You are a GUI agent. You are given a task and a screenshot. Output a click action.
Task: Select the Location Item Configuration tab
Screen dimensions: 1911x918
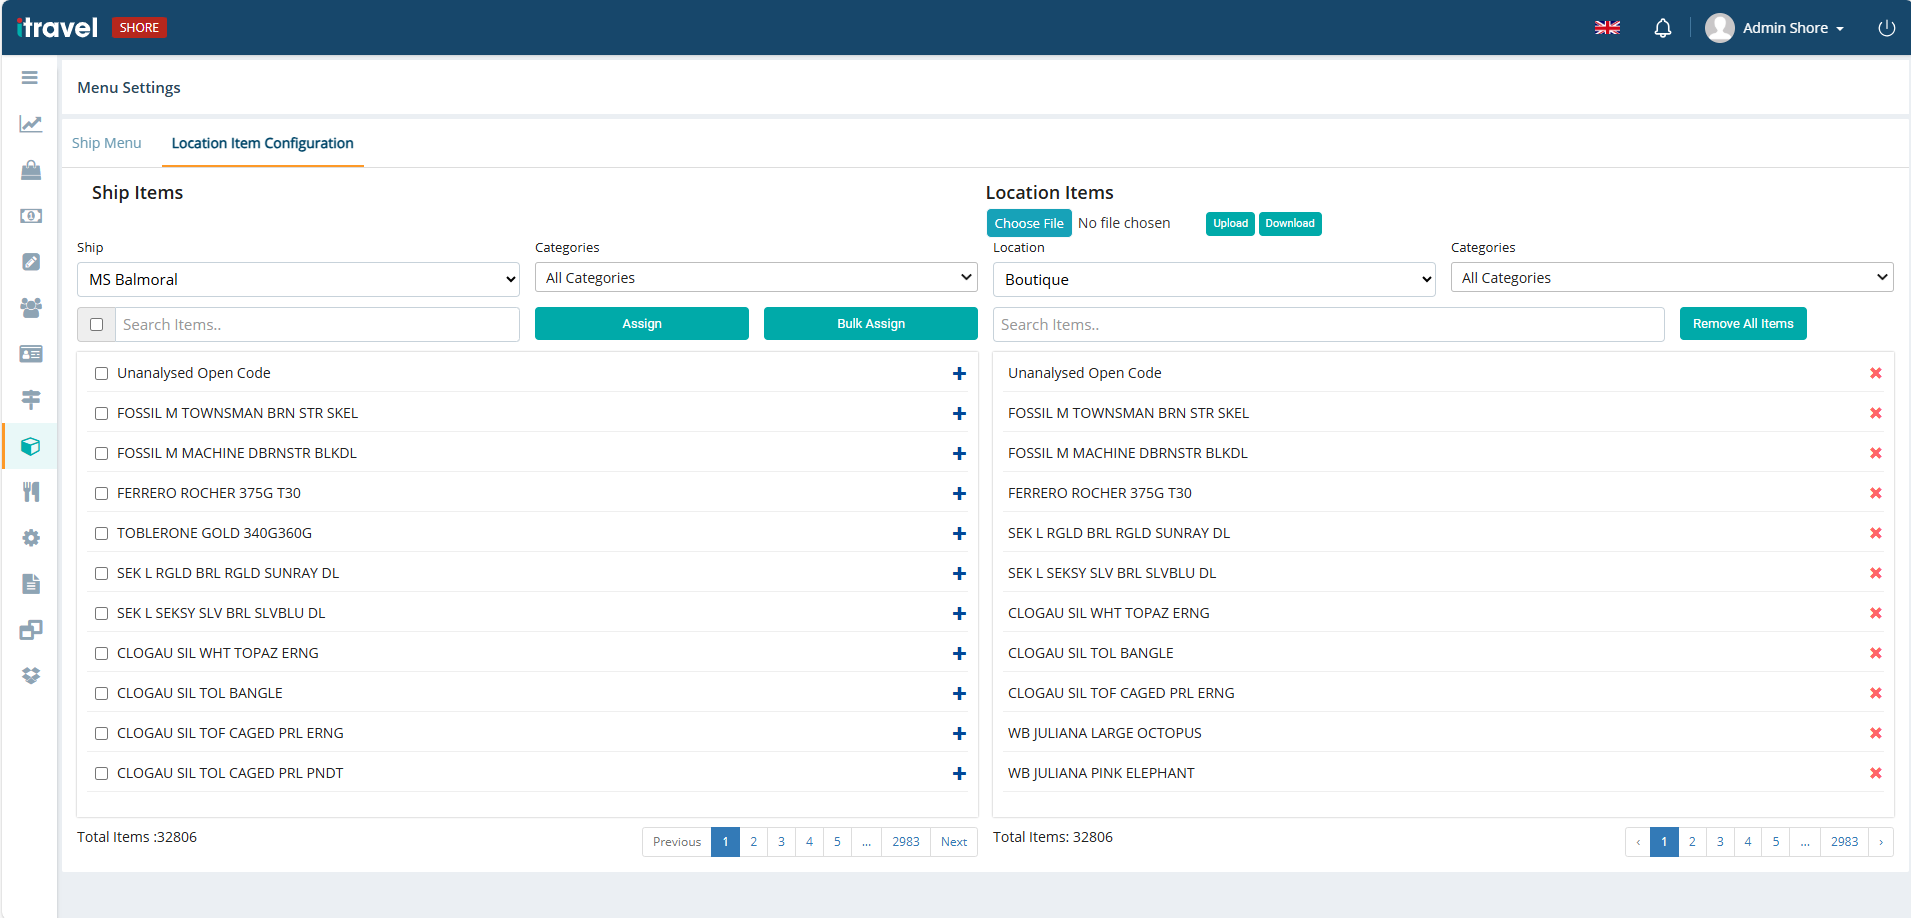coord(262,143)
